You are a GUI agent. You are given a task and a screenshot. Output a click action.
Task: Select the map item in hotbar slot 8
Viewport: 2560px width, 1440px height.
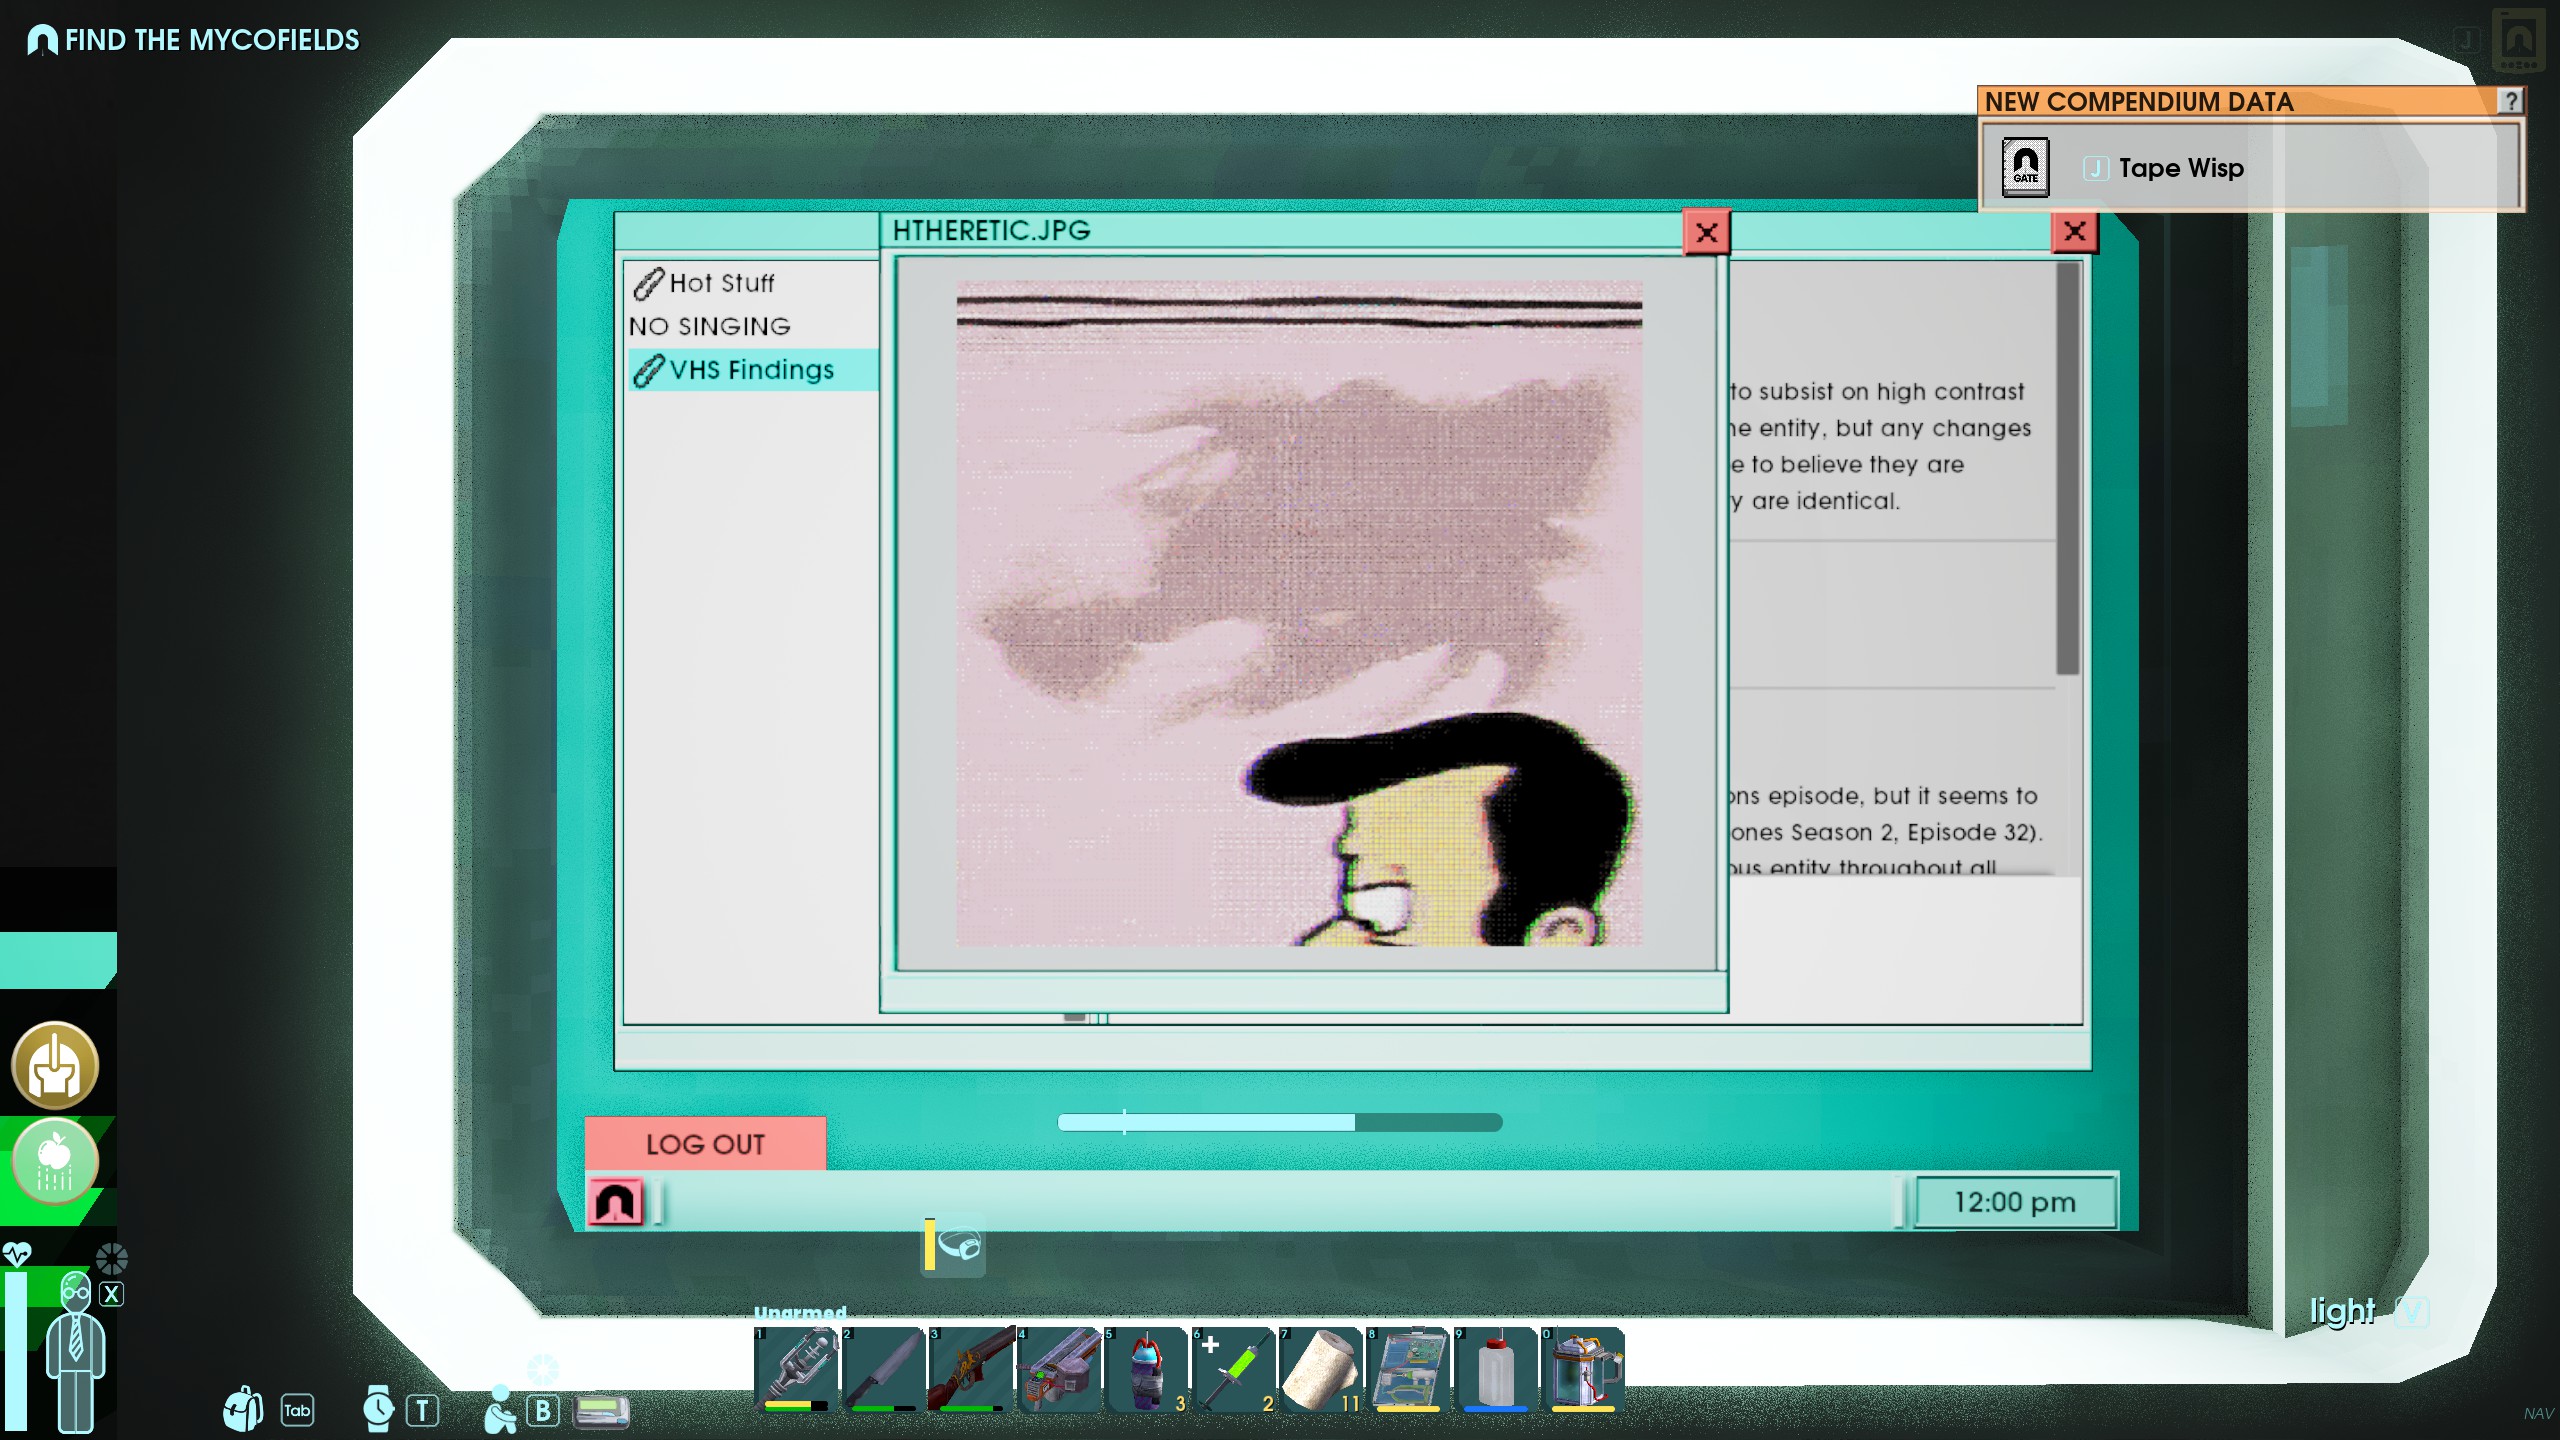tap(1408, 1369)
